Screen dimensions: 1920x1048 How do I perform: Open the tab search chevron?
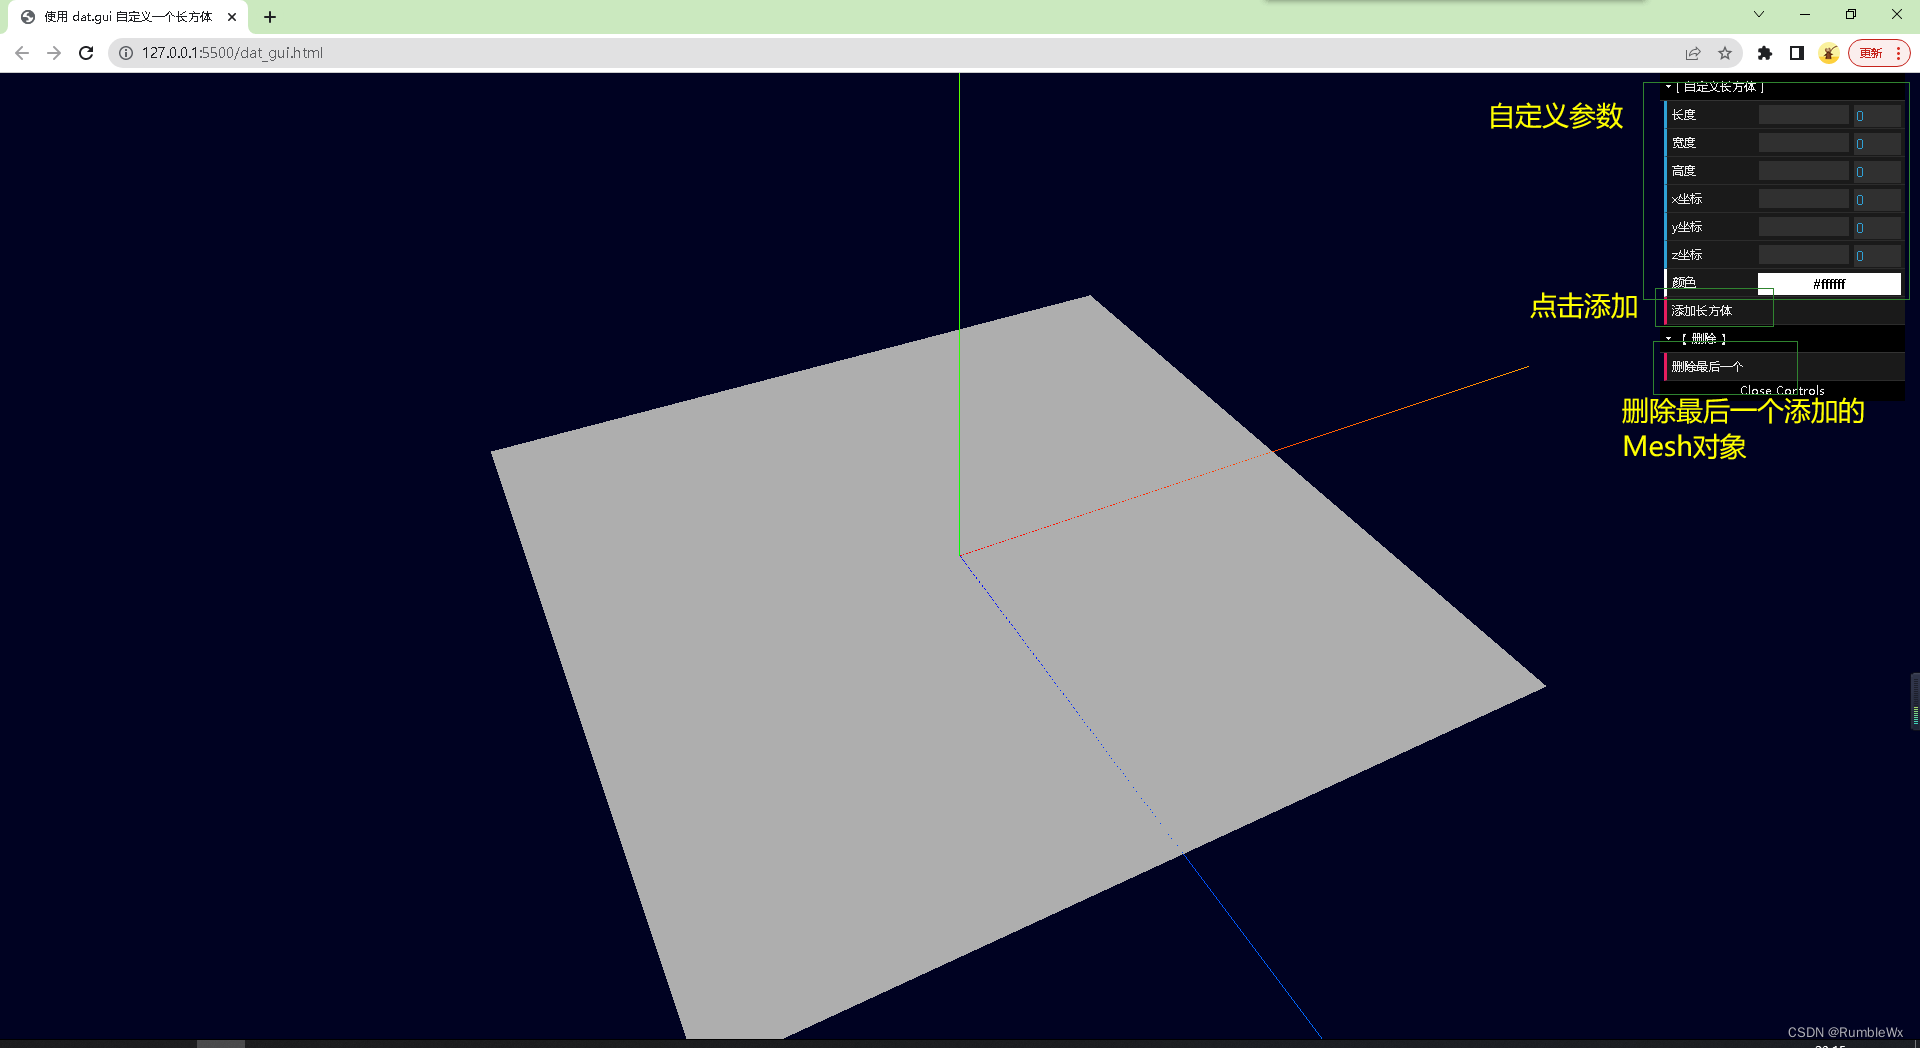1757,15
